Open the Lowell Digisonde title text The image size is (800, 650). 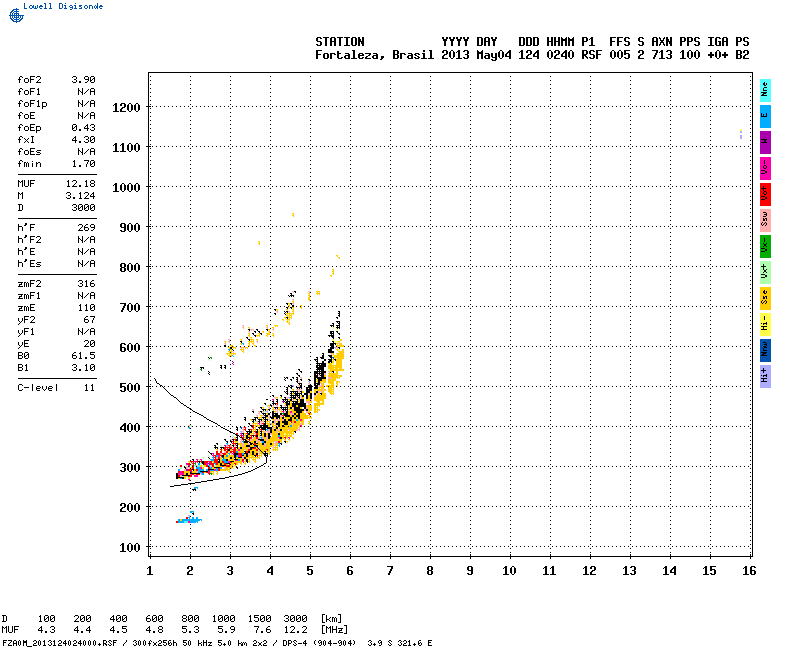[x=63, y=6]
